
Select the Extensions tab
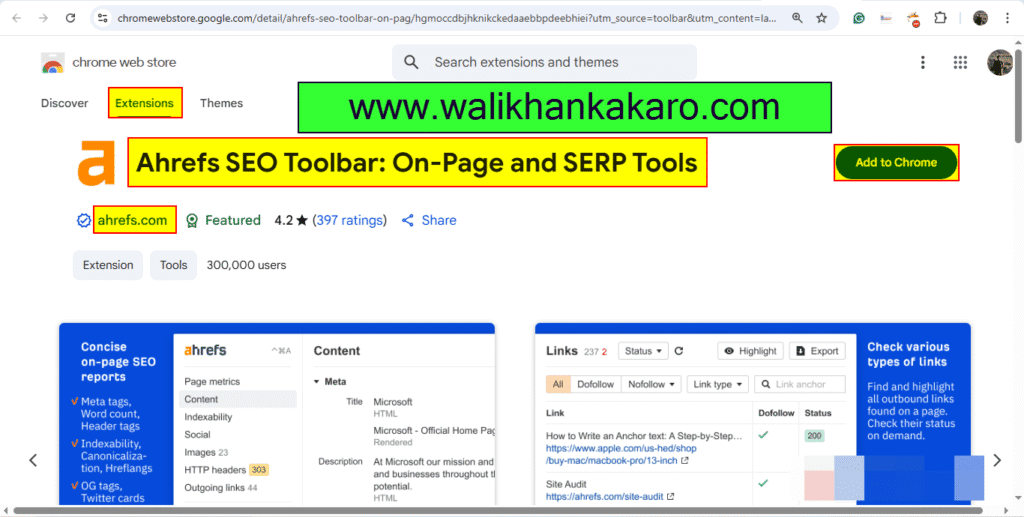coord(144,103)
